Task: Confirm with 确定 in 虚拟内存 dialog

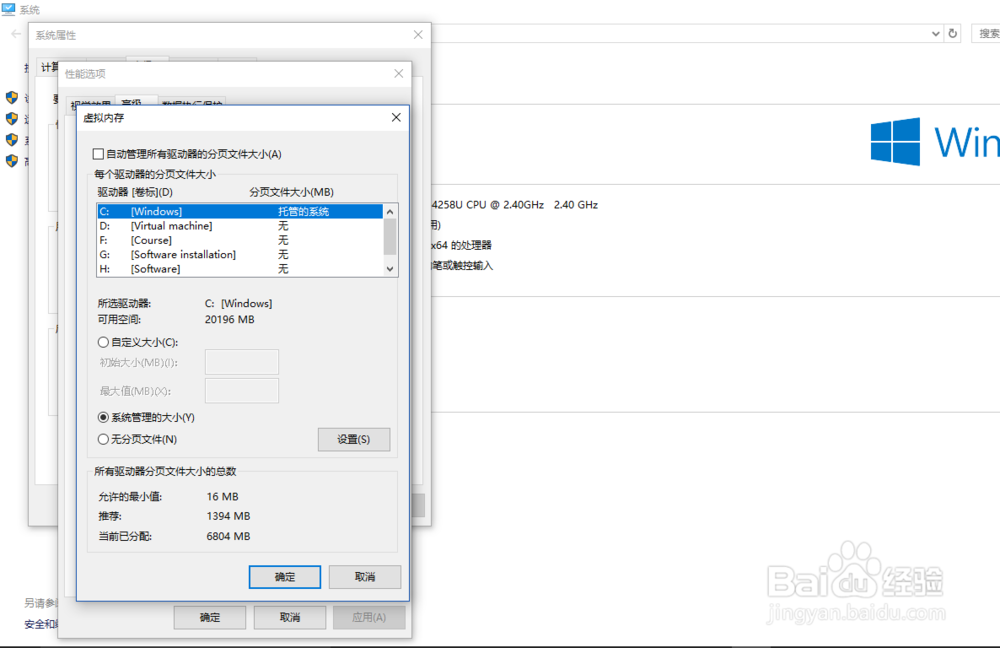Action: point(284,577)
